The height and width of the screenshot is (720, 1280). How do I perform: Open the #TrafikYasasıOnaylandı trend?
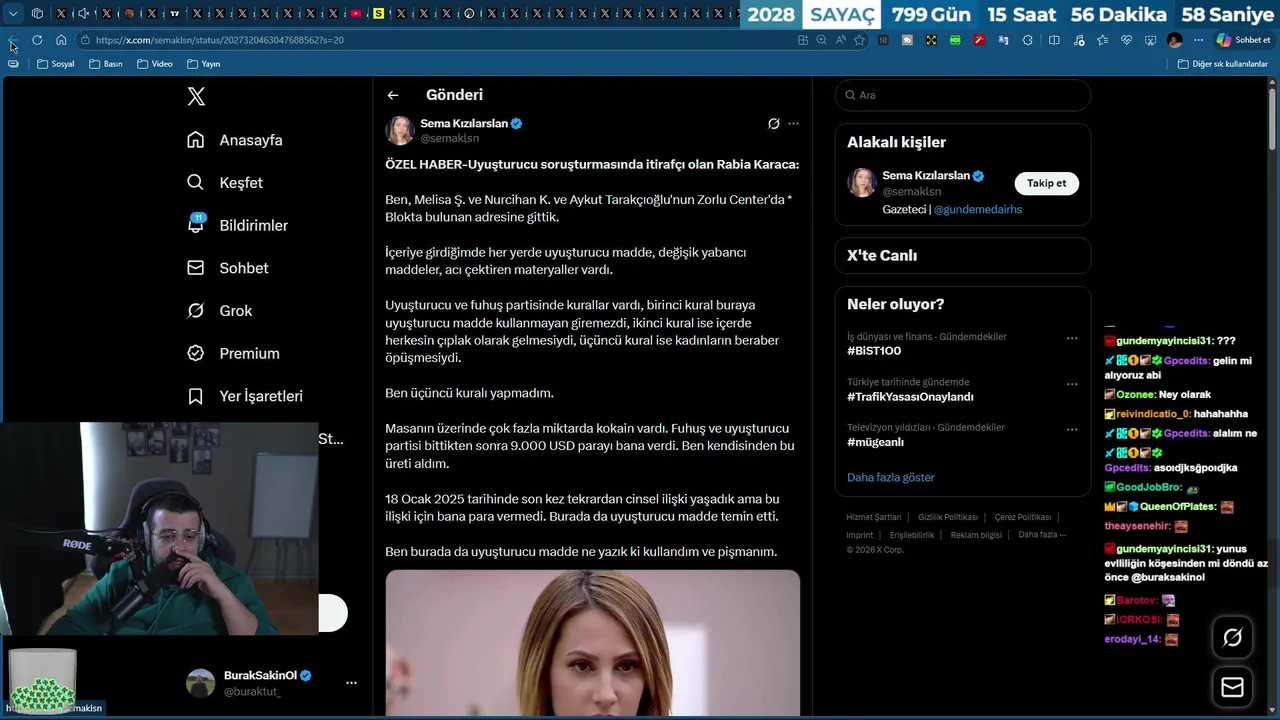(x=910, y=397)
